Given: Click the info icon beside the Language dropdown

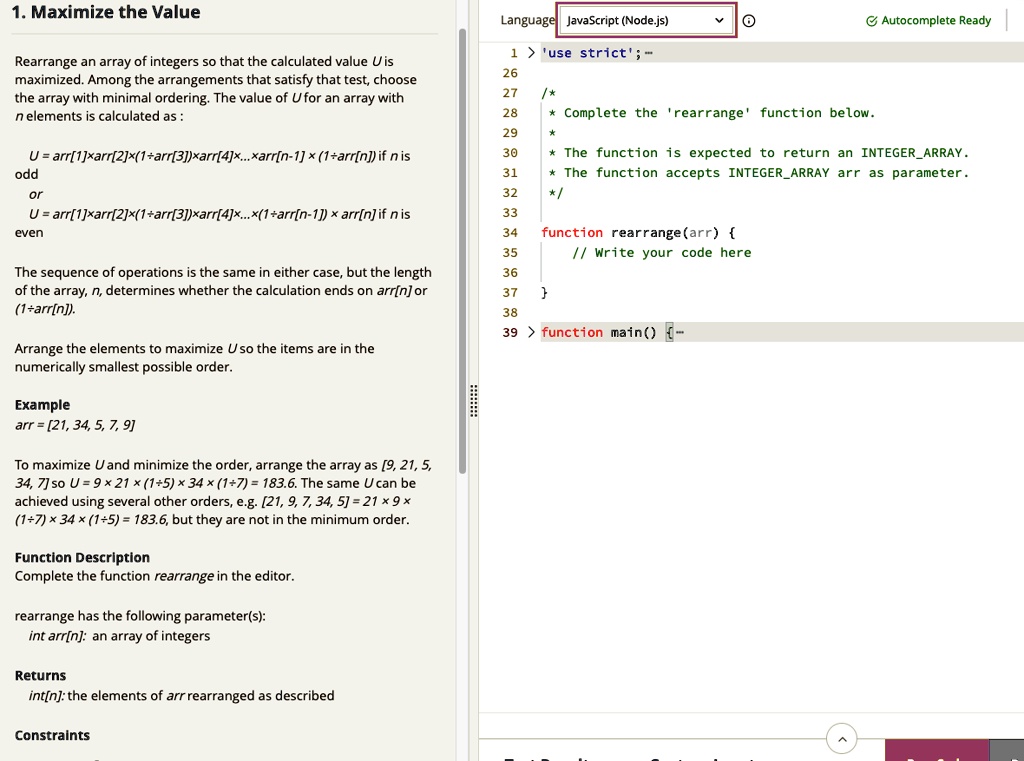Looking at the screenshot, I should click(x=749, y=20).
